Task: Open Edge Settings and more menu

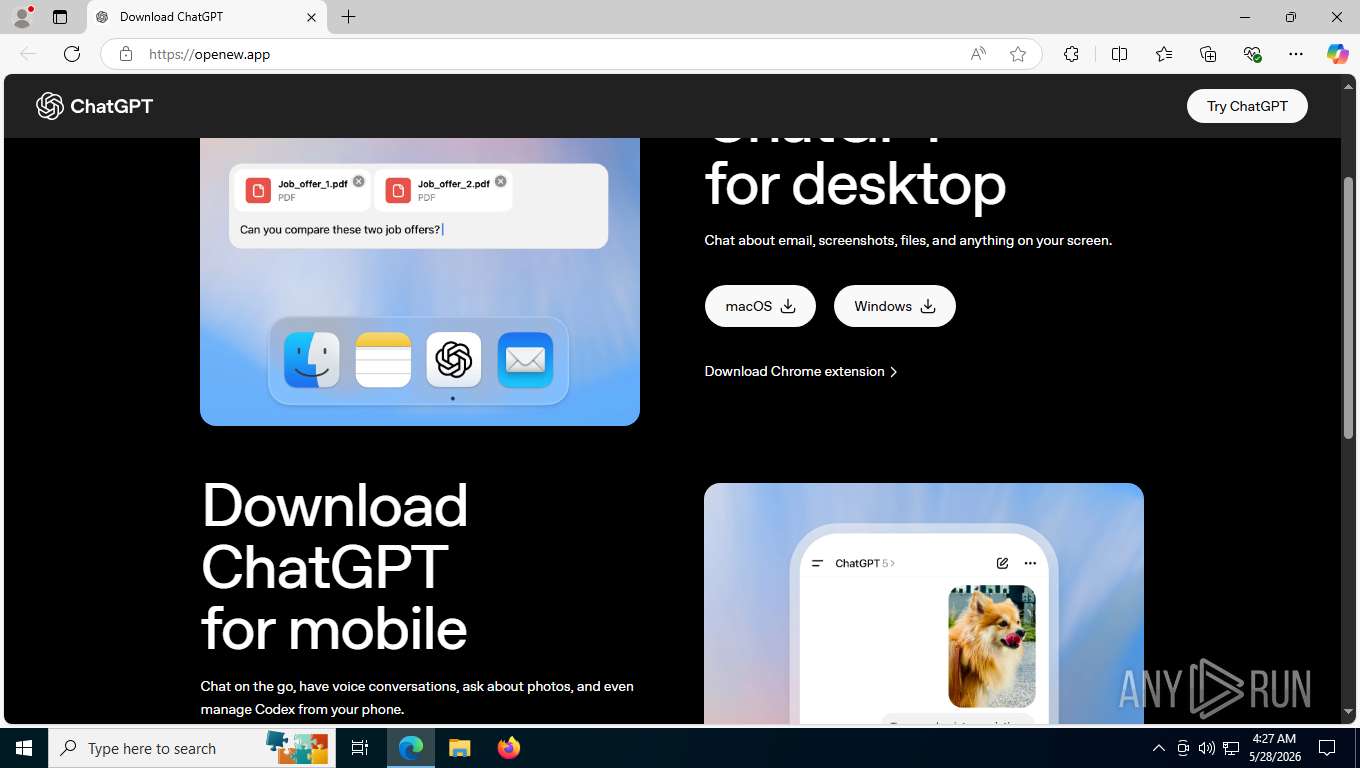Action: [1296, 54]
